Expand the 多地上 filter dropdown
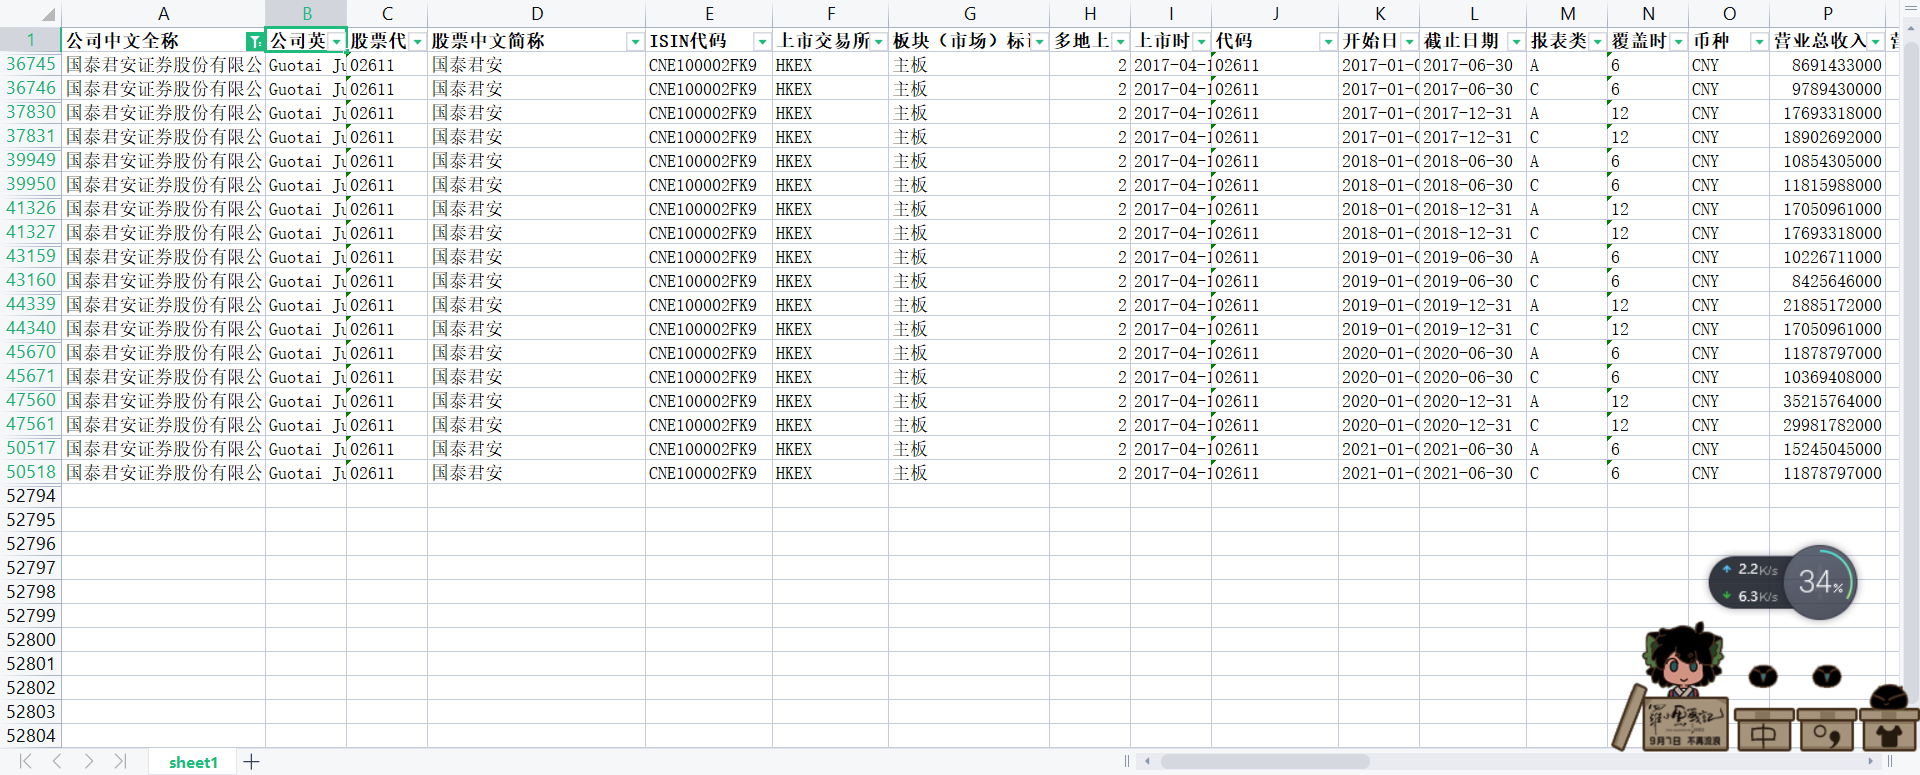Viewport: 1920px width, 775px height. coord(1121,41)
